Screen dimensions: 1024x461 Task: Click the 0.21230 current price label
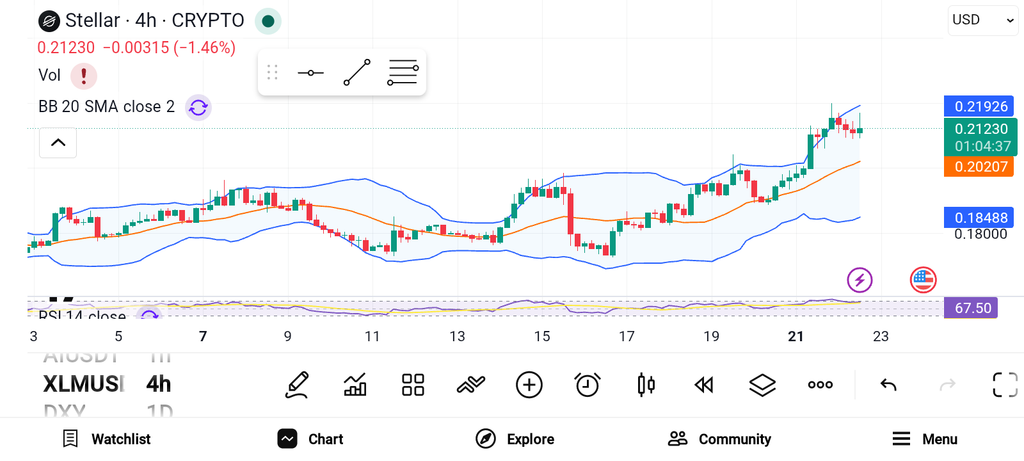coord(980,129)
